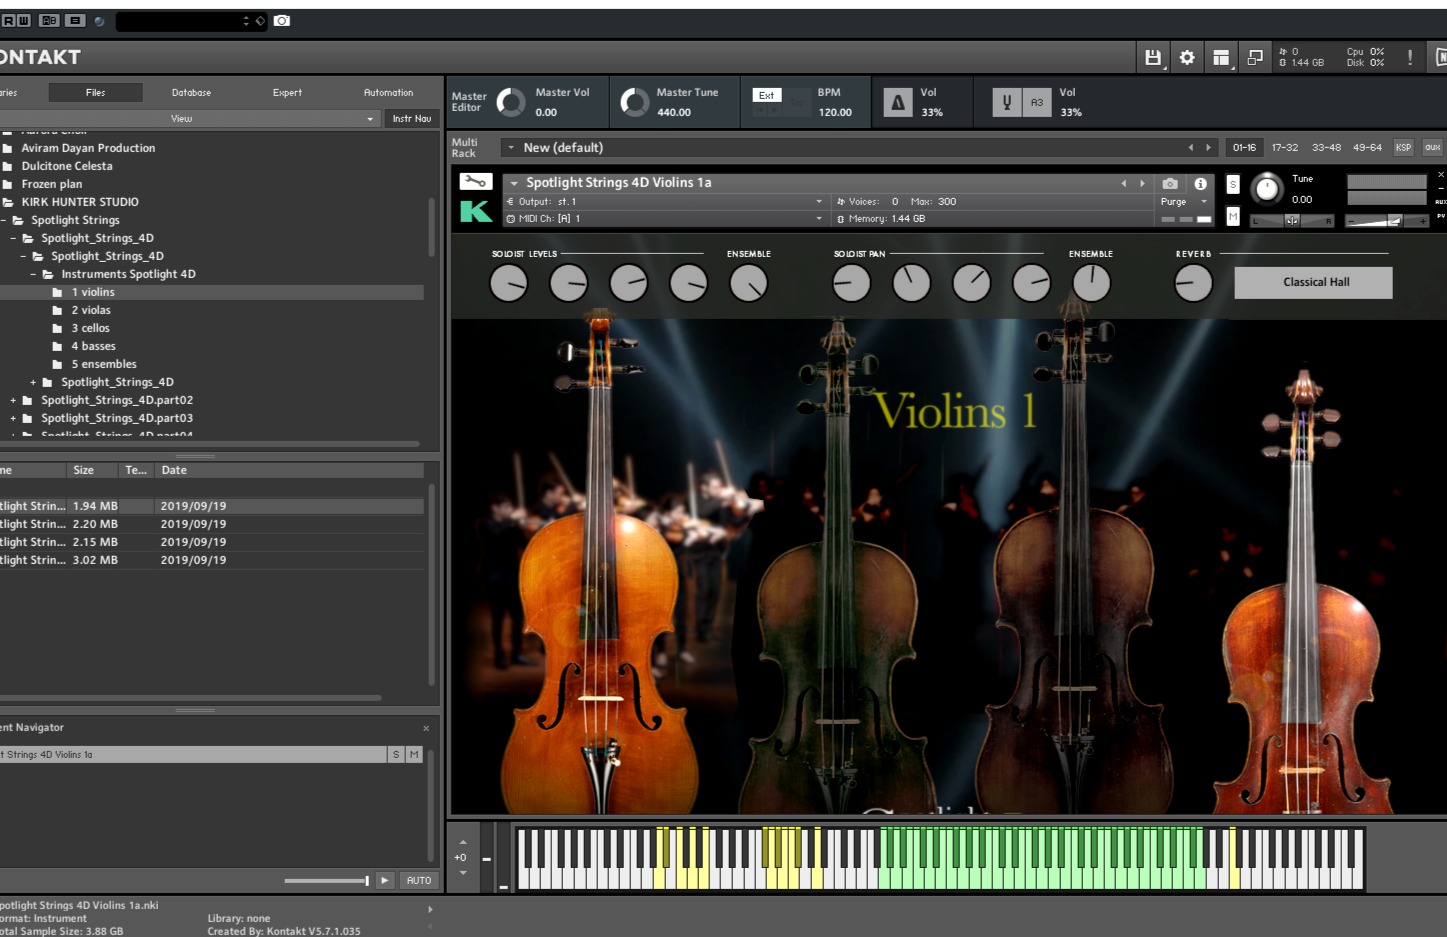Image resolution: width=1447 pixels, height=937 pixels.
Task: Open Kontakt options via gear icon
Action: click(1187, 58)
